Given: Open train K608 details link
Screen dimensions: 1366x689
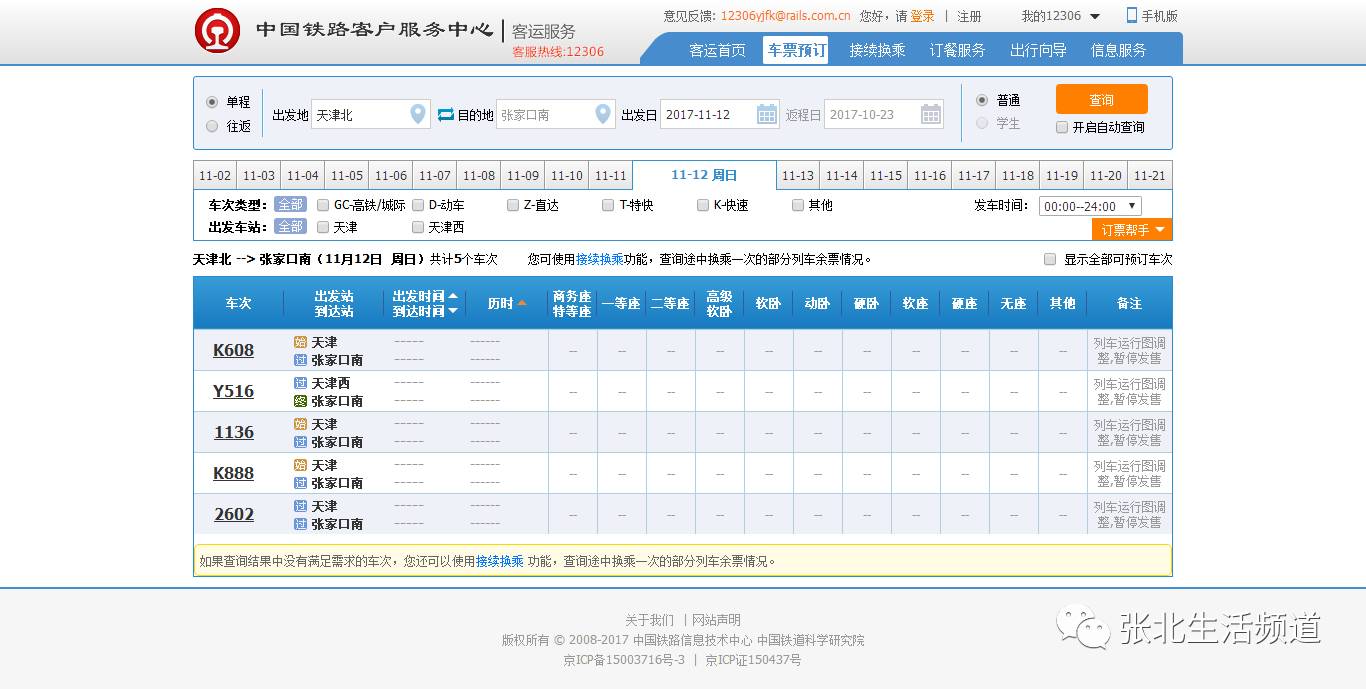Looking at the screenshot, I should pyautogui.click(x=233, y=350).
